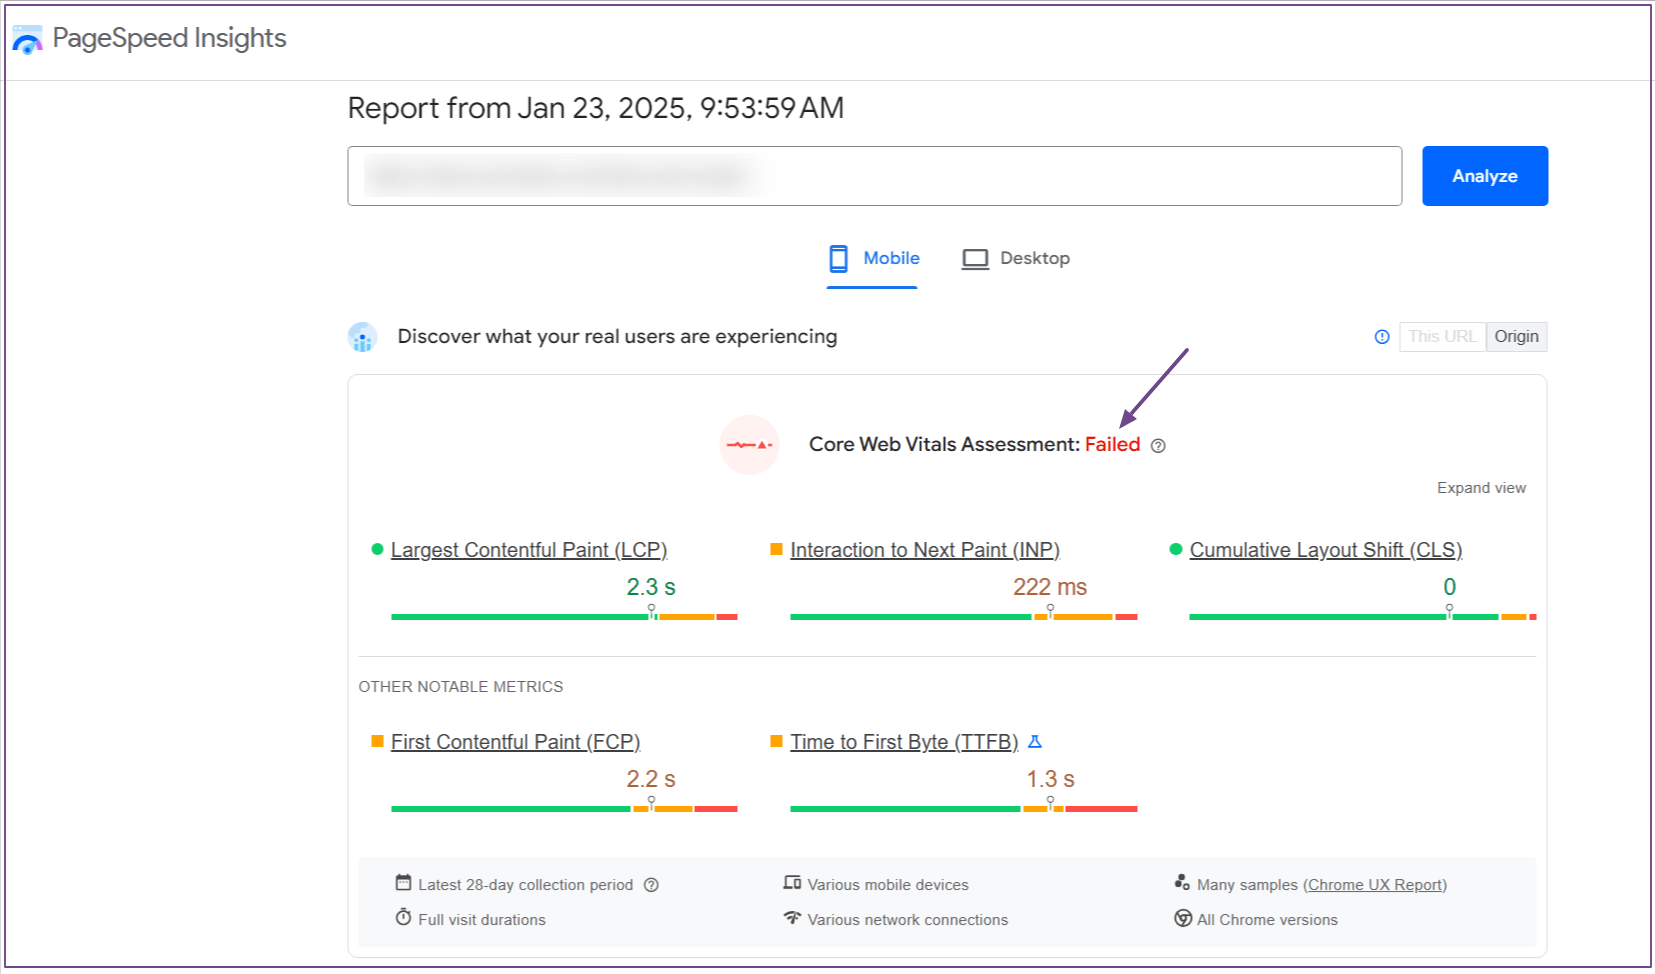Click the LCP distribution bar
This screenshot has width=1655, height=974.
pyautogui.click(x=564, y=617)
